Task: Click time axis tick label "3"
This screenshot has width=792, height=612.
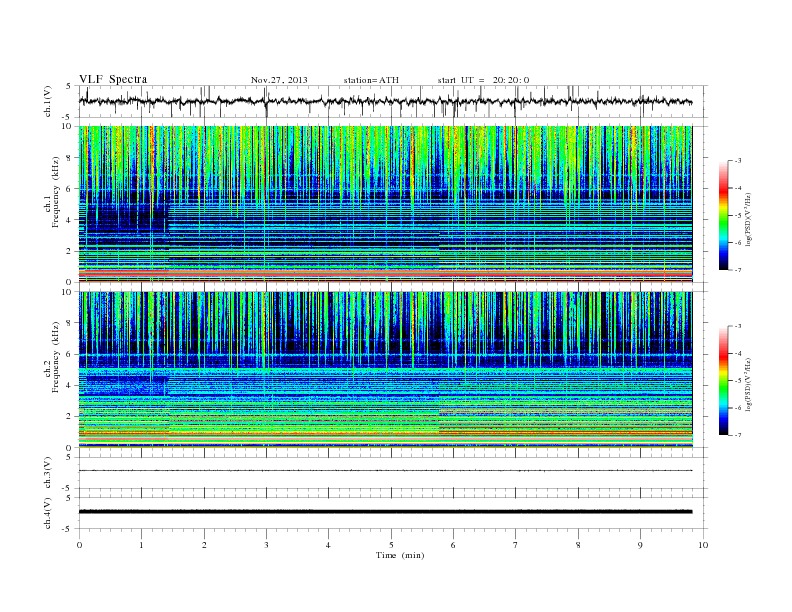Action: click(267, 545)
